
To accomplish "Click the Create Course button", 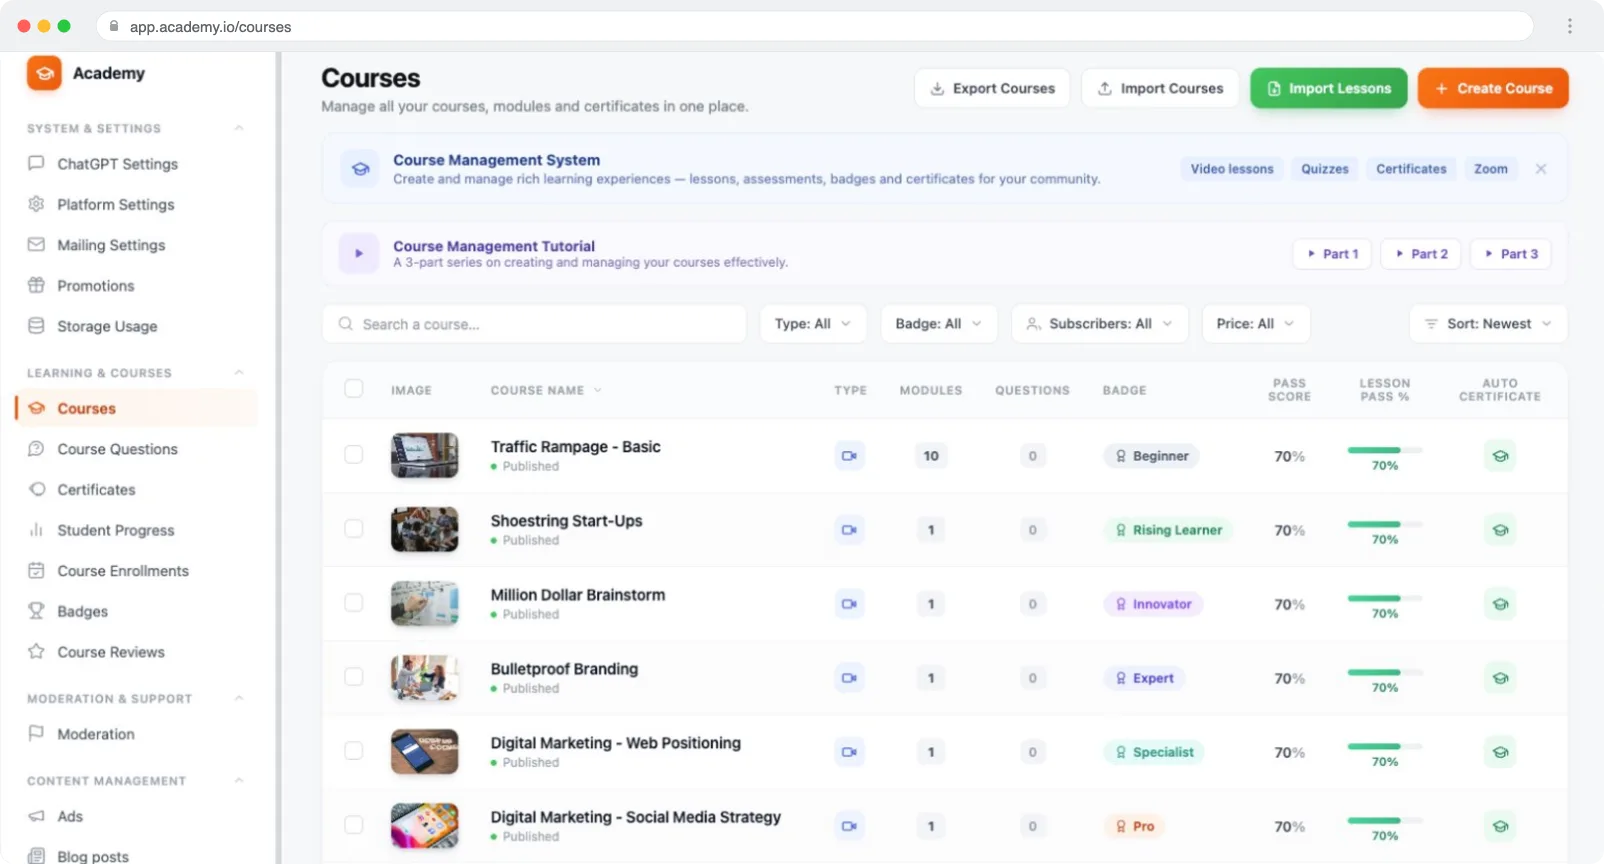I will click(1493, 88).
